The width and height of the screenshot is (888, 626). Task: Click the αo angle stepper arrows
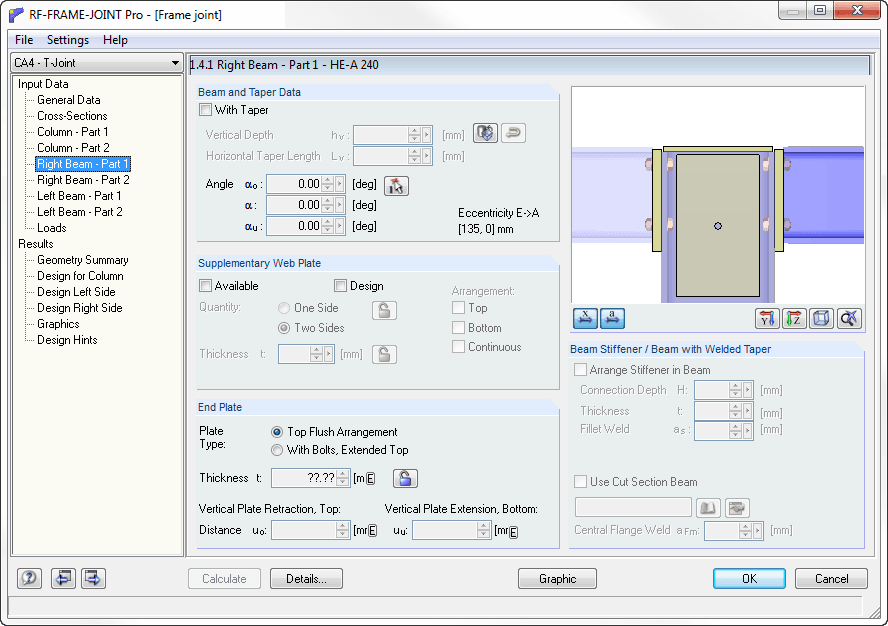pyautogui.click(x=328, y=184)
